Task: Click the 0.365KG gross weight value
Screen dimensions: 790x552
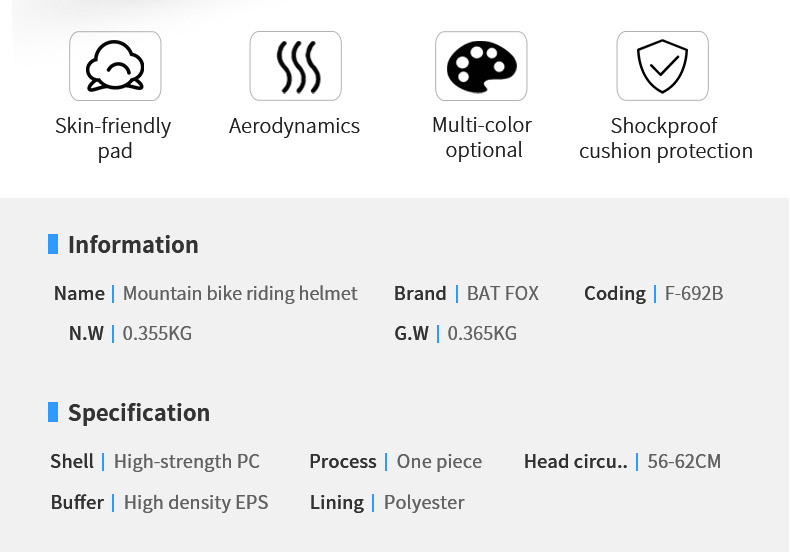Action: 482,333
